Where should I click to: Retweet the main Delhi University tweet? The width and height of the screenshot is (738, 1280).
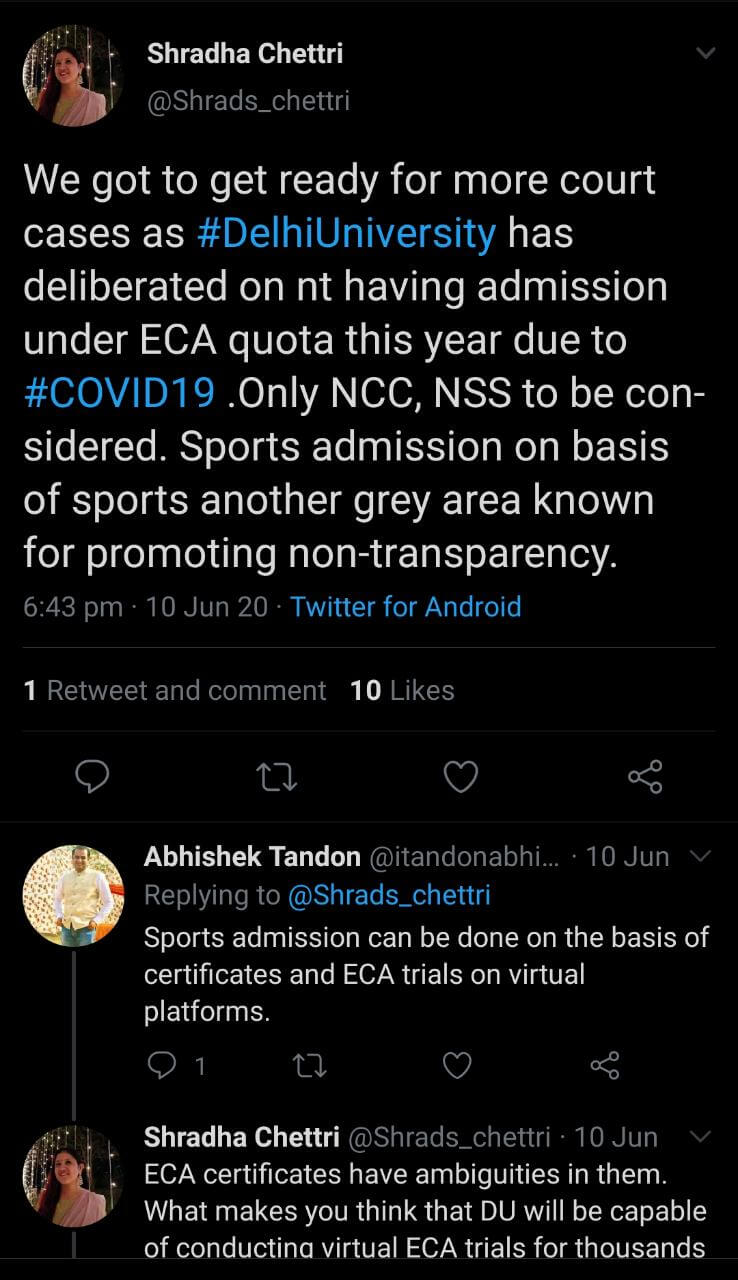click(x=277, y=776)
